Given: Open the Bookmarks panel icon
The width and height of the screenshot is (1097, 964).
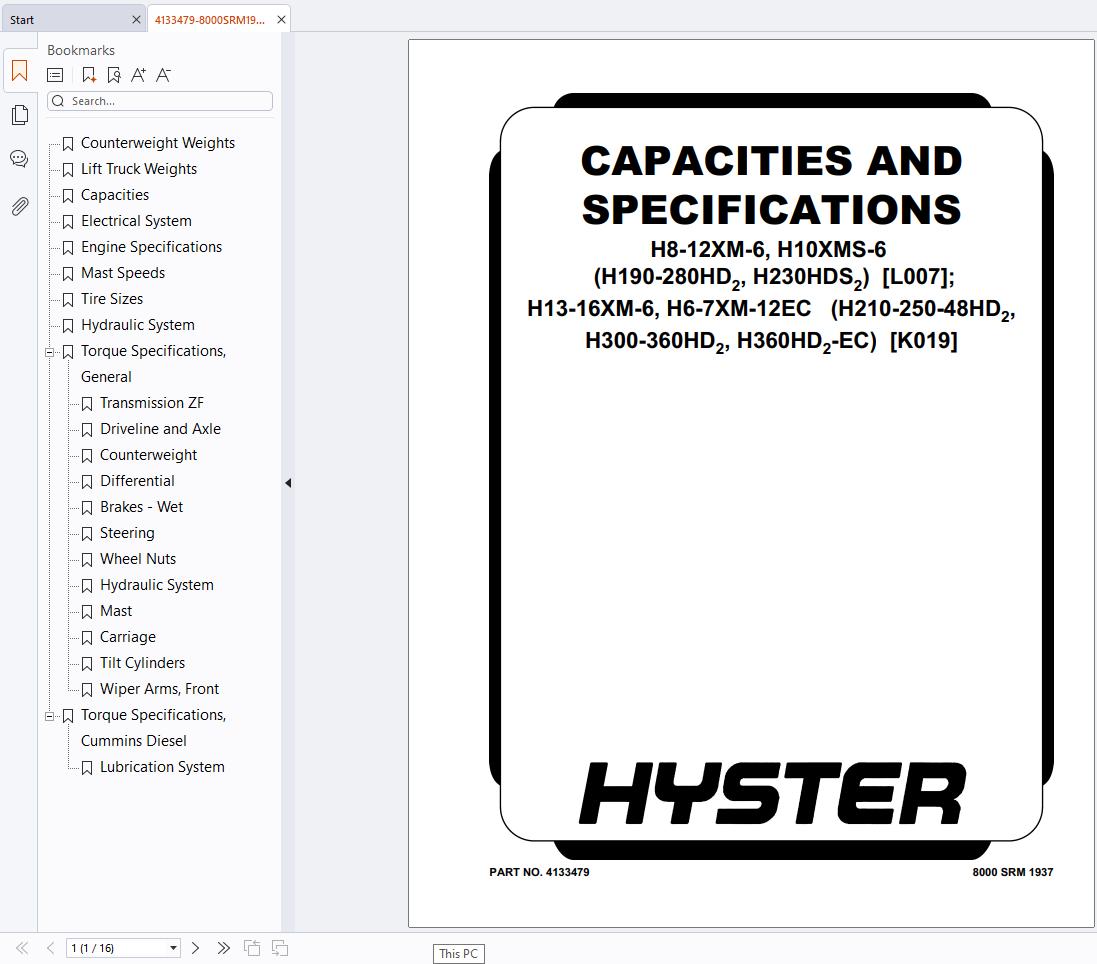Looking at the screenshot, I should [x=20, y=71].
